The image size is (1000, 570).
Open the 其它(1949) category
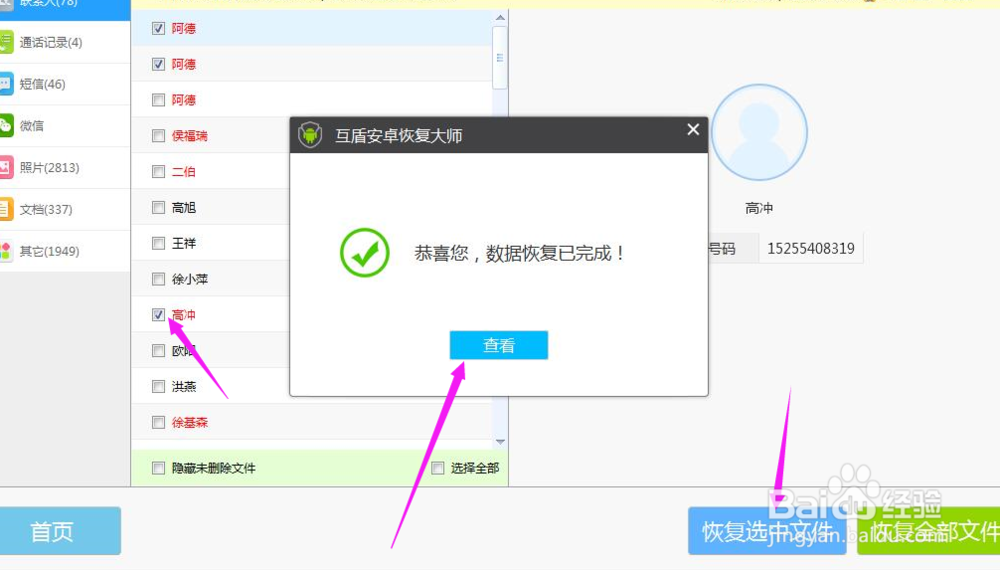tap(64, 251)
